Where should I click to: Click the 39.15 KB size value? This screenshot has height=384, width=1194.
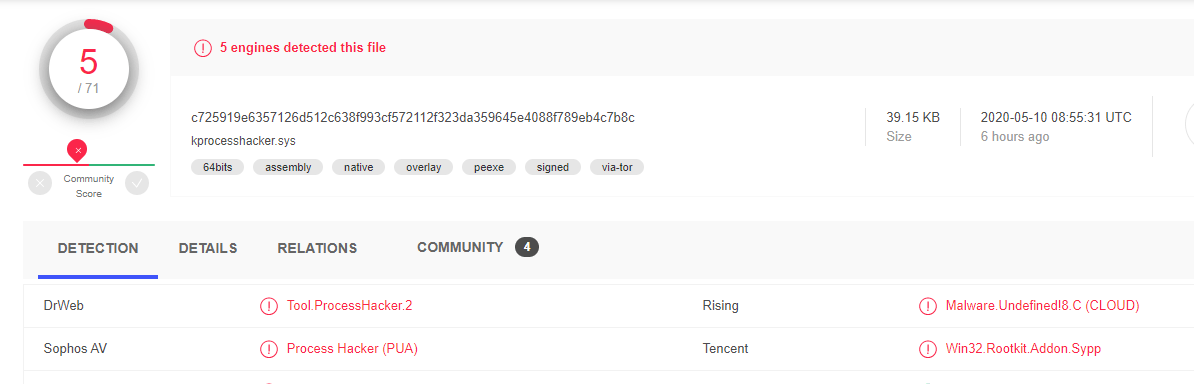tap(913, 117)
